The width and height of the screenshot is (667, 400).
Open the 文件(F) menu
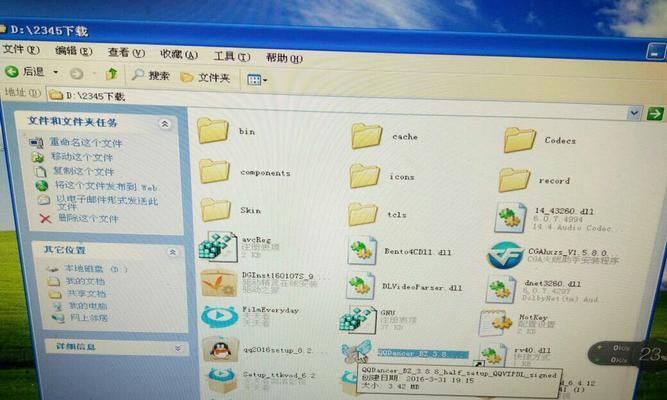pyautogui.click(x=21, y=49)
